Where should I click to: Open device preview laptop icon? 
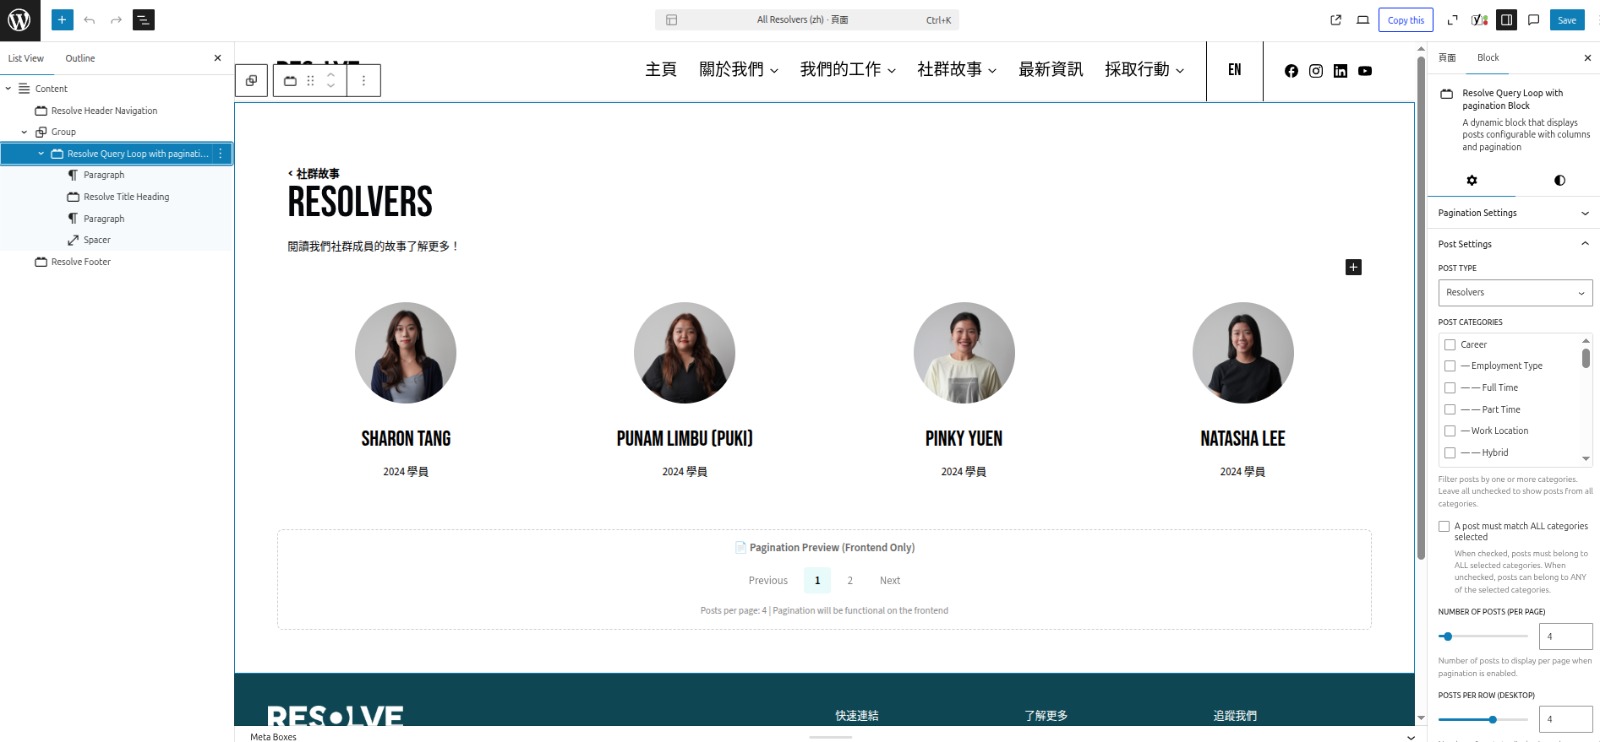coord(1363,20)
